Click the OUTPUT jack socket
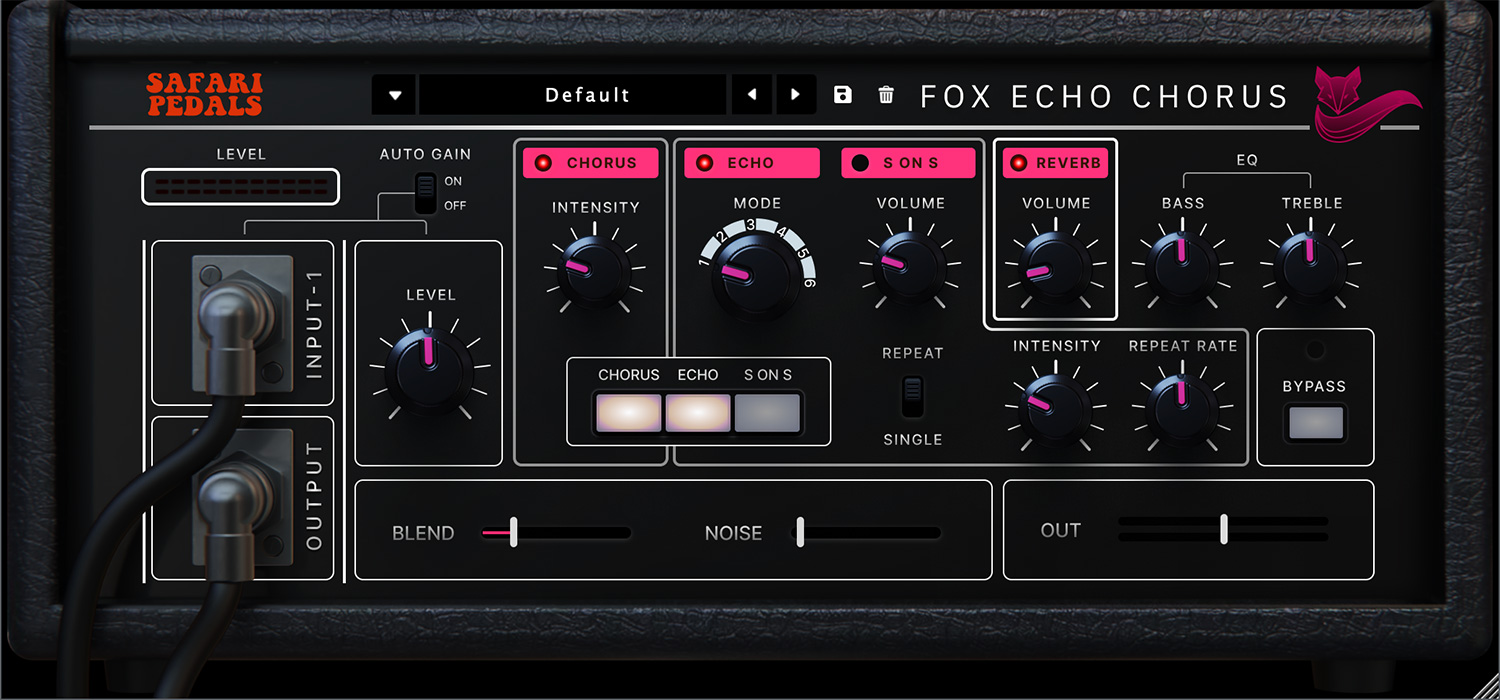1500x700 pixels. pos(240,497)
